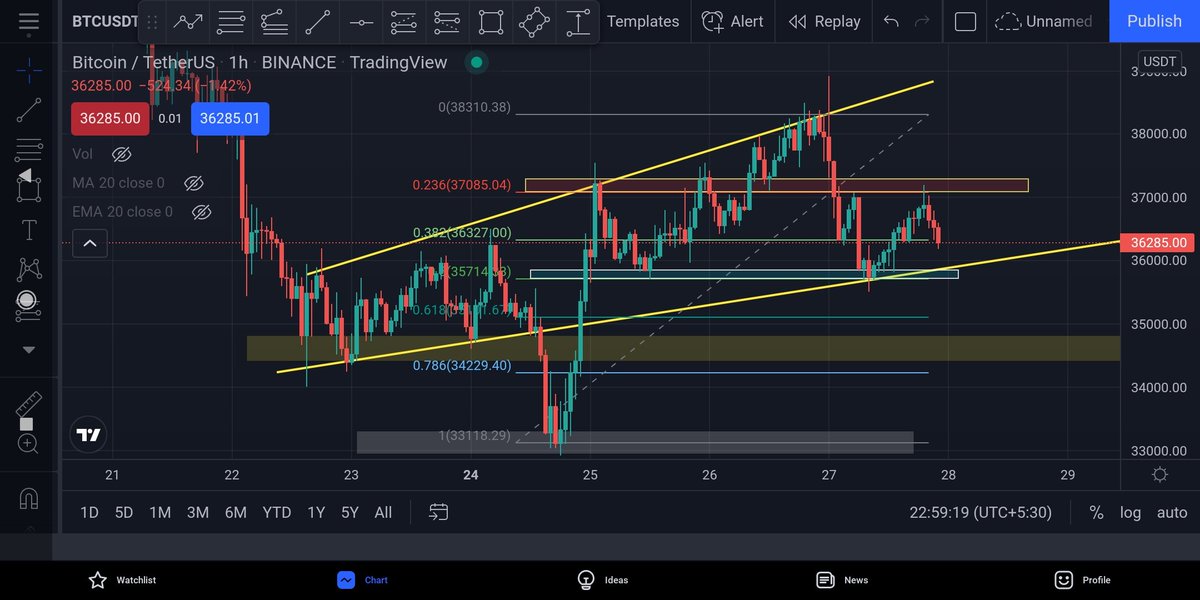This screenshot has height=600, width=1200.
Task: Start bar Replay
Action: pyautogui.click(x=824, y=21)
